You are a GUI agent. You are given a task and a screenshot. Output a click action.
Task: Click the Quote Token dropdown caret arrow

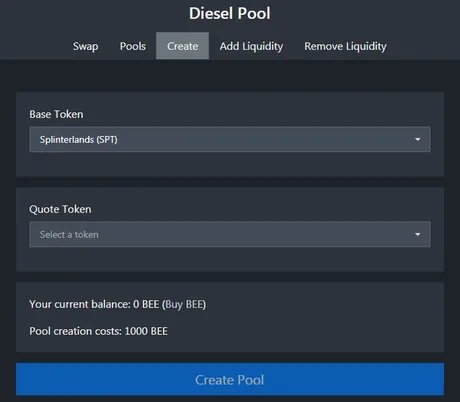pyautogui.click(x=417, y=234)
